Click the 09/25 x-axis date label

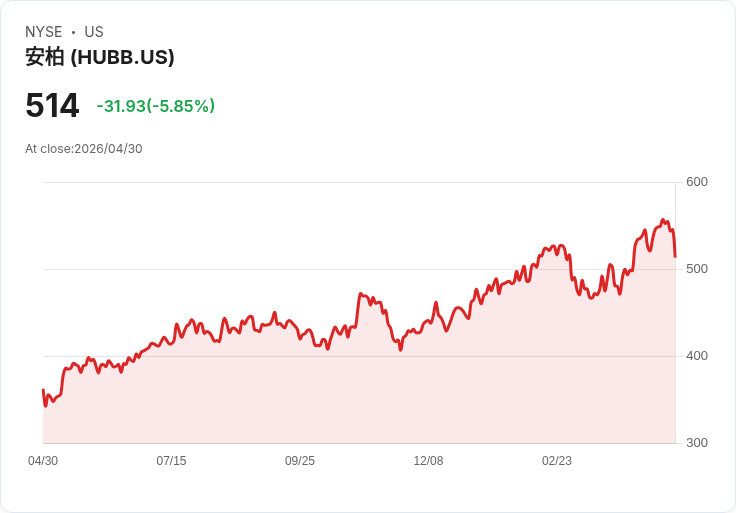click(300, 461)
